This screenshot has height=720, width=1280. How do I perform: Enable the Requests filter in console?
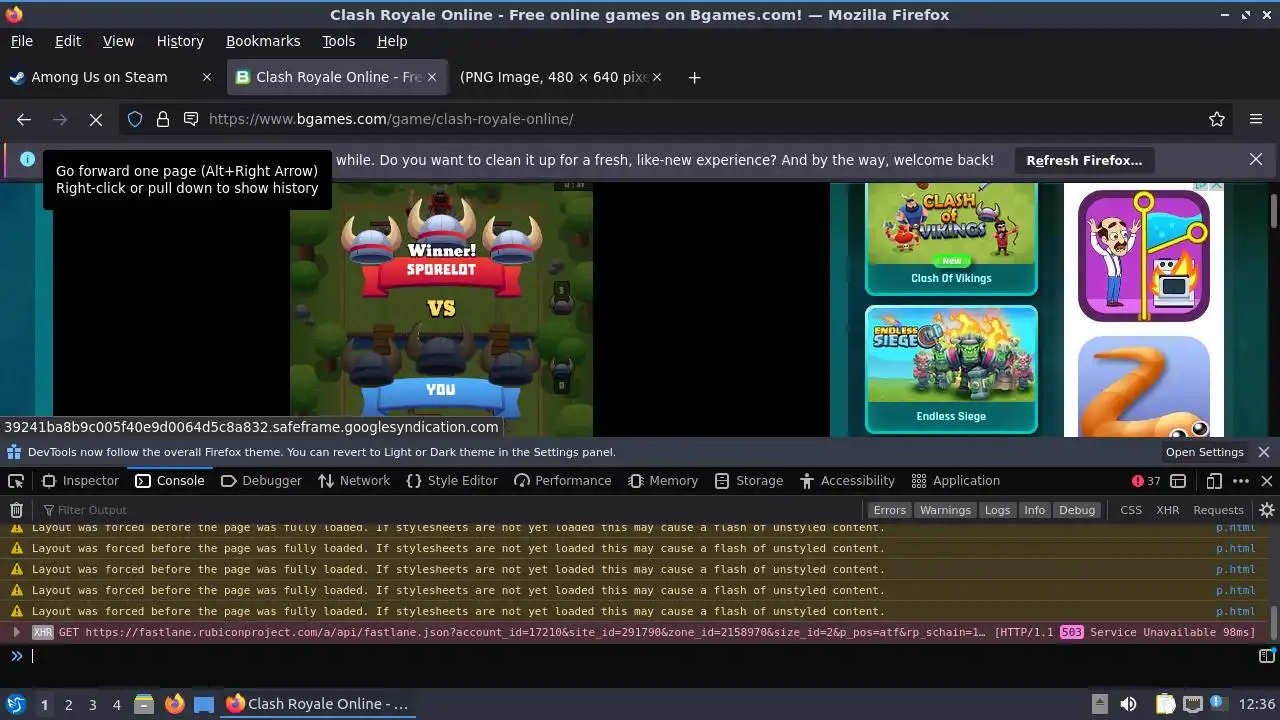coord(1218,510)
